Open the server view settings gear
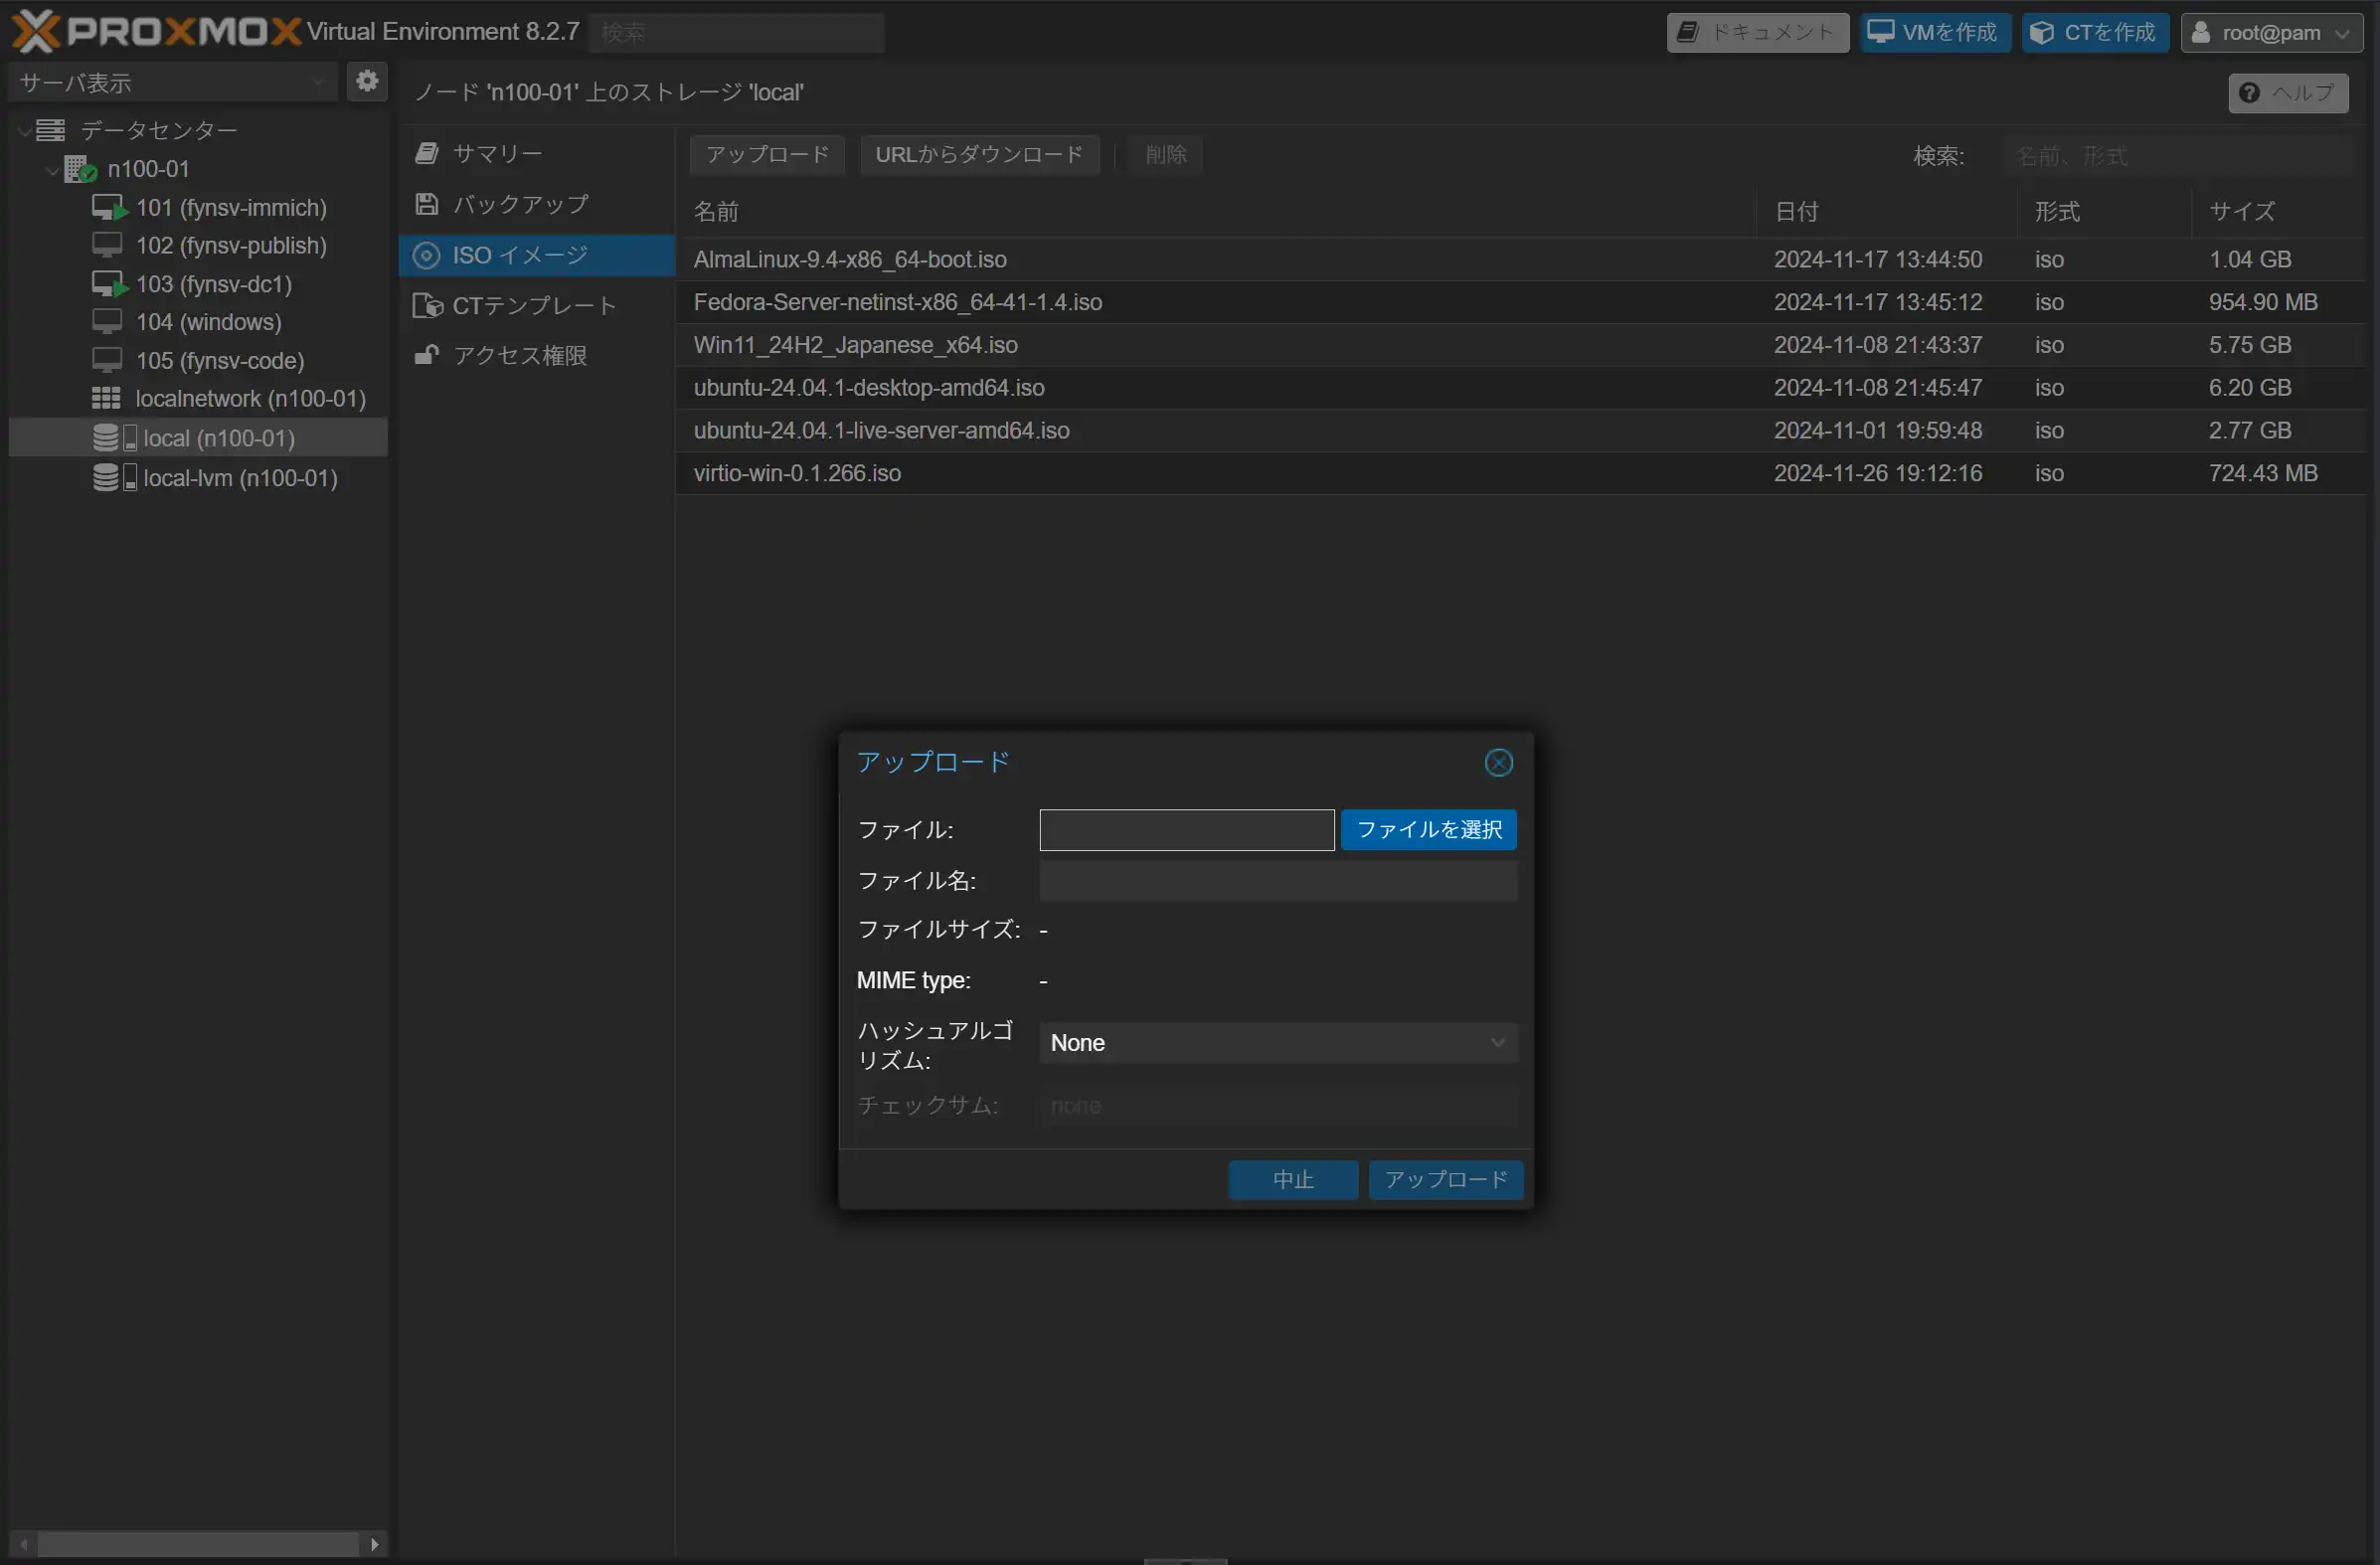Viewport: 2380px width, 1565px height. (x=367, y=81)
